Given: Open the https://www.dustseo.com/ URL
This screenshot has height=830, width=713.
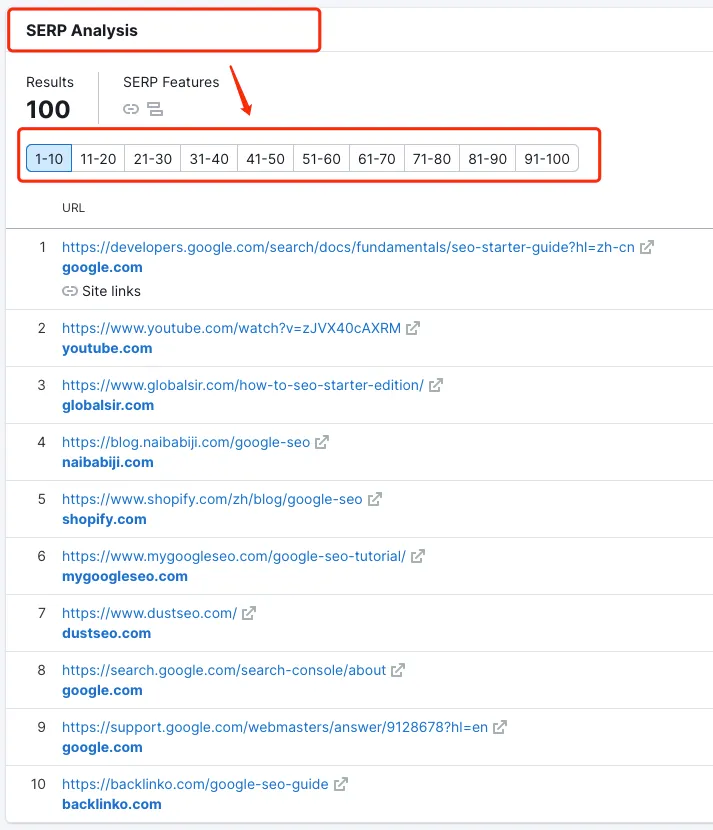Looking at the screenshot, I should pos(149,613).
